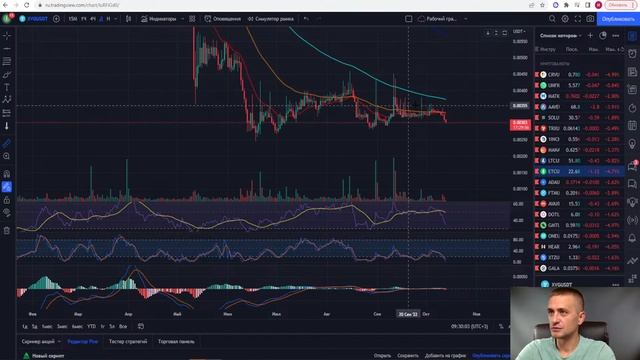This screenshot has height=360, width=640.
Task: Select the GALA row in watchlist
Action: [579, 268]
